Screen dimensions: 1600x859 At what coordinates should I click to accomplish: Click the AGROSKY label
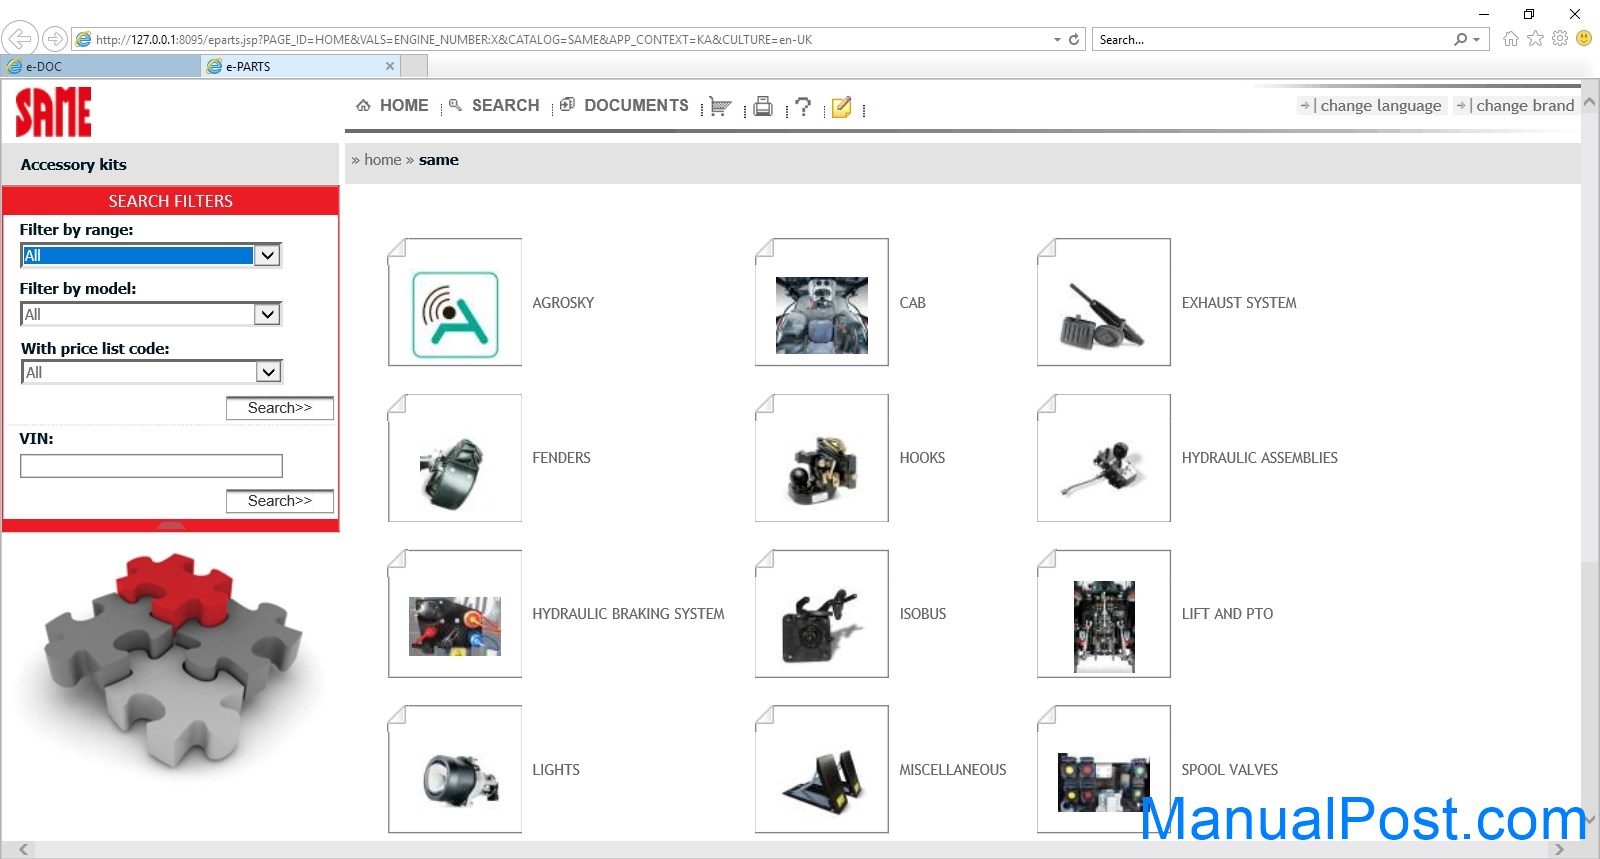pos(563,303)
